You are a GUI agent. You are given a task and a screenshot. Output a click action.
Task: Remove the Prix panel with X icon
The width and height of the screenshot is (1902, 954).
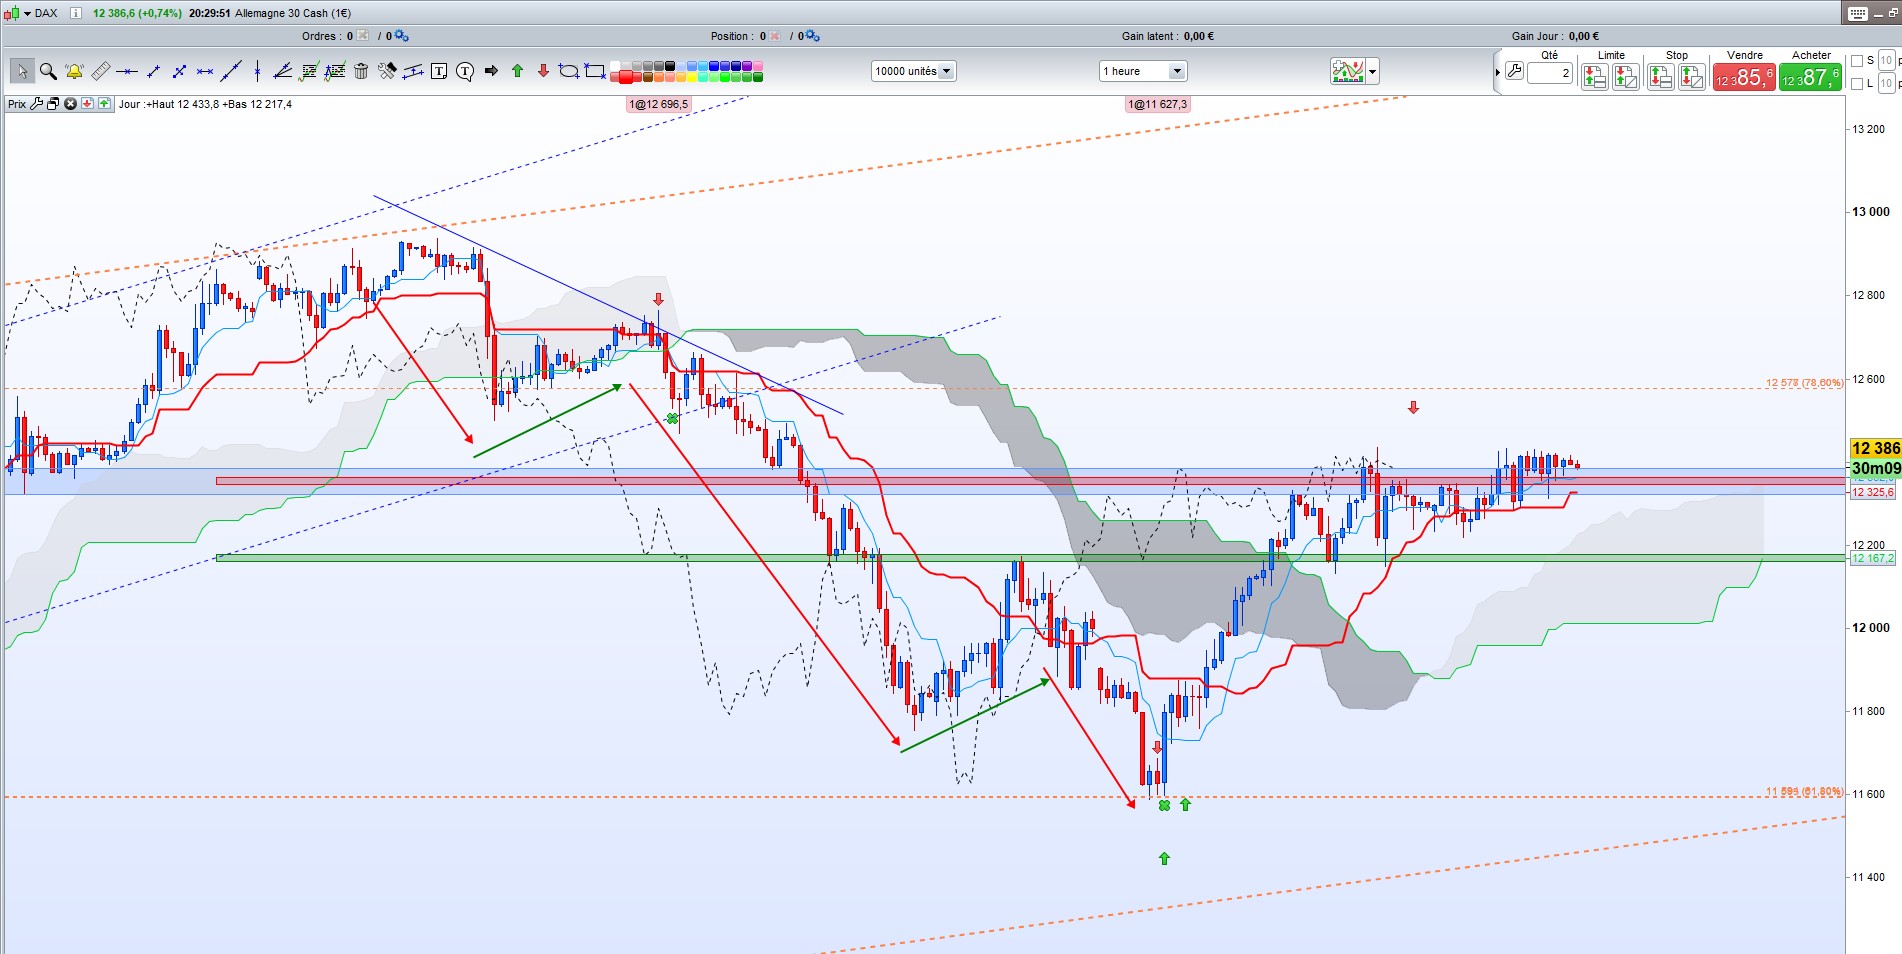[x=70, y=104]
